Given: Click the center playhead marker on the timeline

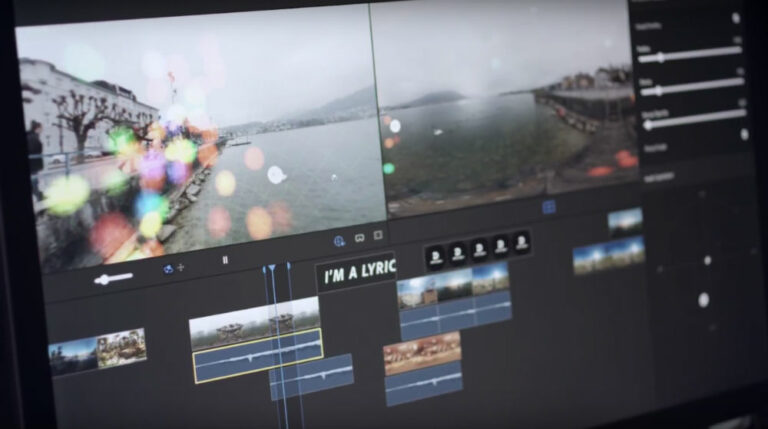Looking at the screenshot, I should [272, 268].
